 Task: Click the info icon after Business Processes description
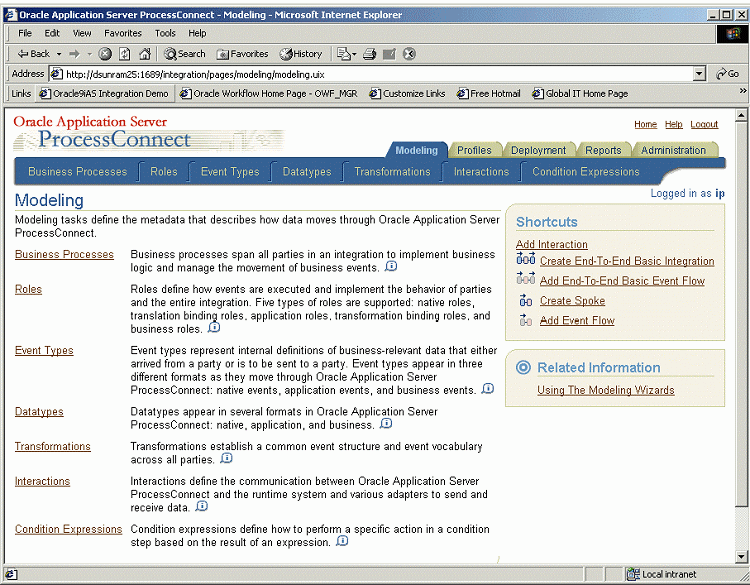[391, 266]
